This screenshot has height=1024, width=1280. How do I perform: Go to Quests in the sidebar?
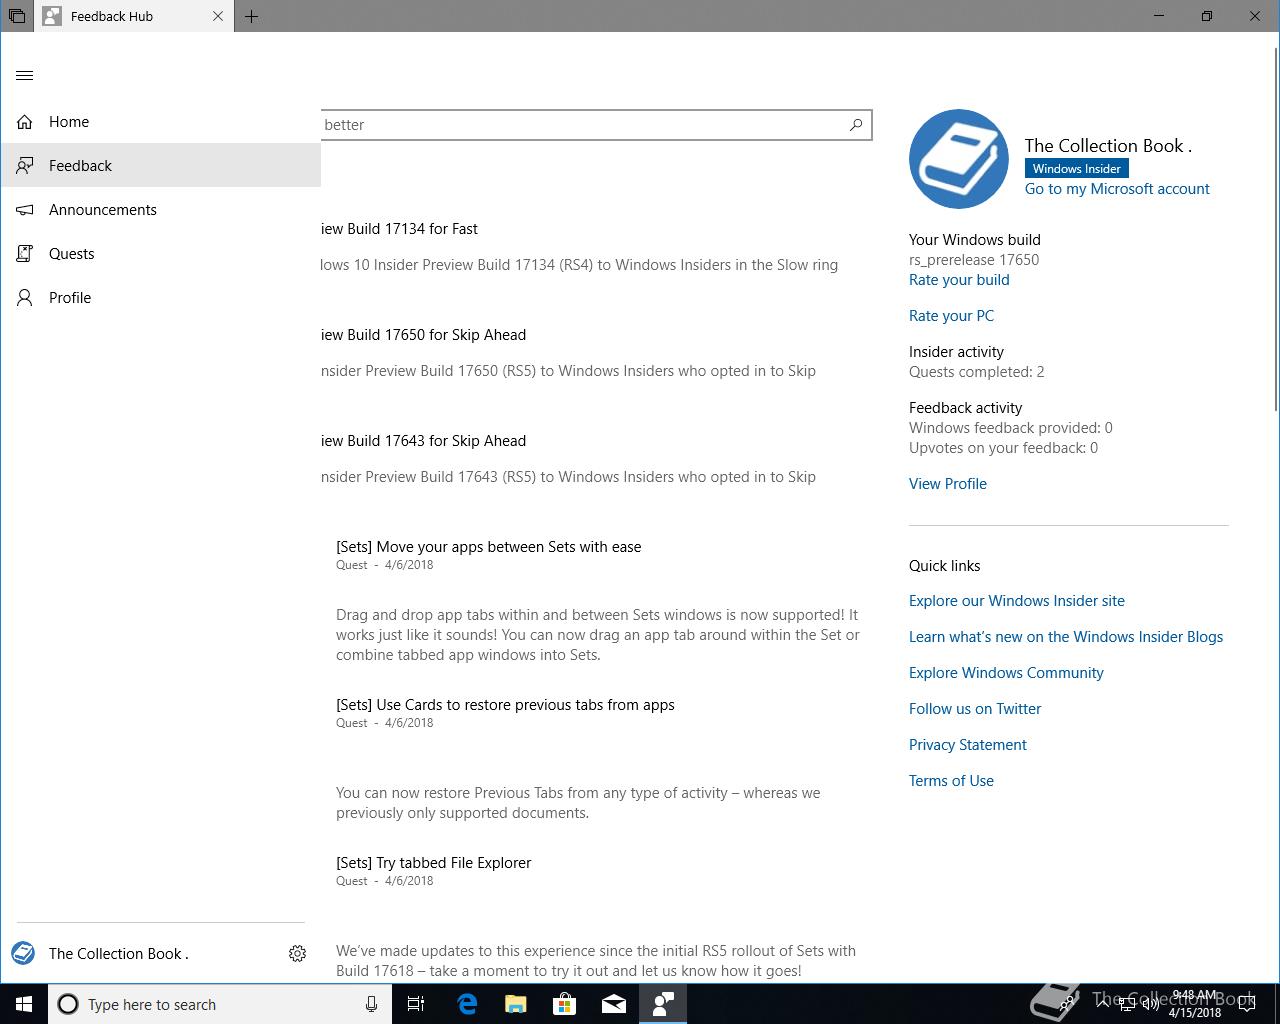coord(160,254)
